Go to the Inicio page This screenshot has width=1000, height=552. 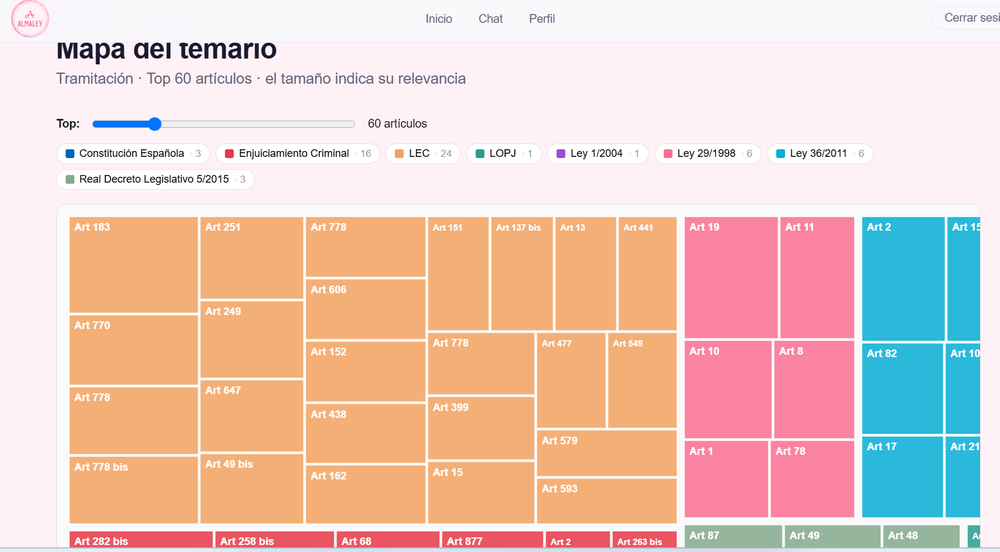point(439,19)
